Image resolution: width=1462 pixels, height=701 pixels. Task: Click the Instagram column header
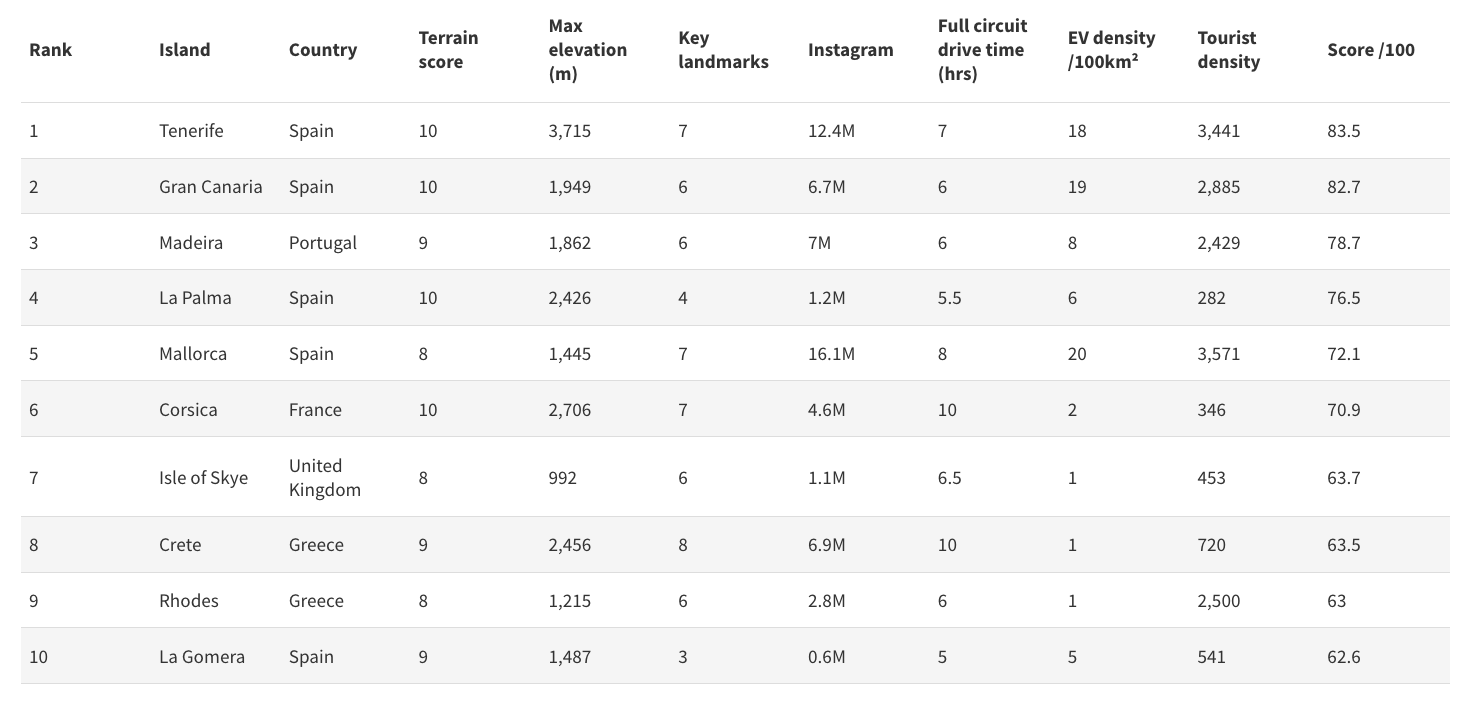pyautogui.click(x=850, y=50)
